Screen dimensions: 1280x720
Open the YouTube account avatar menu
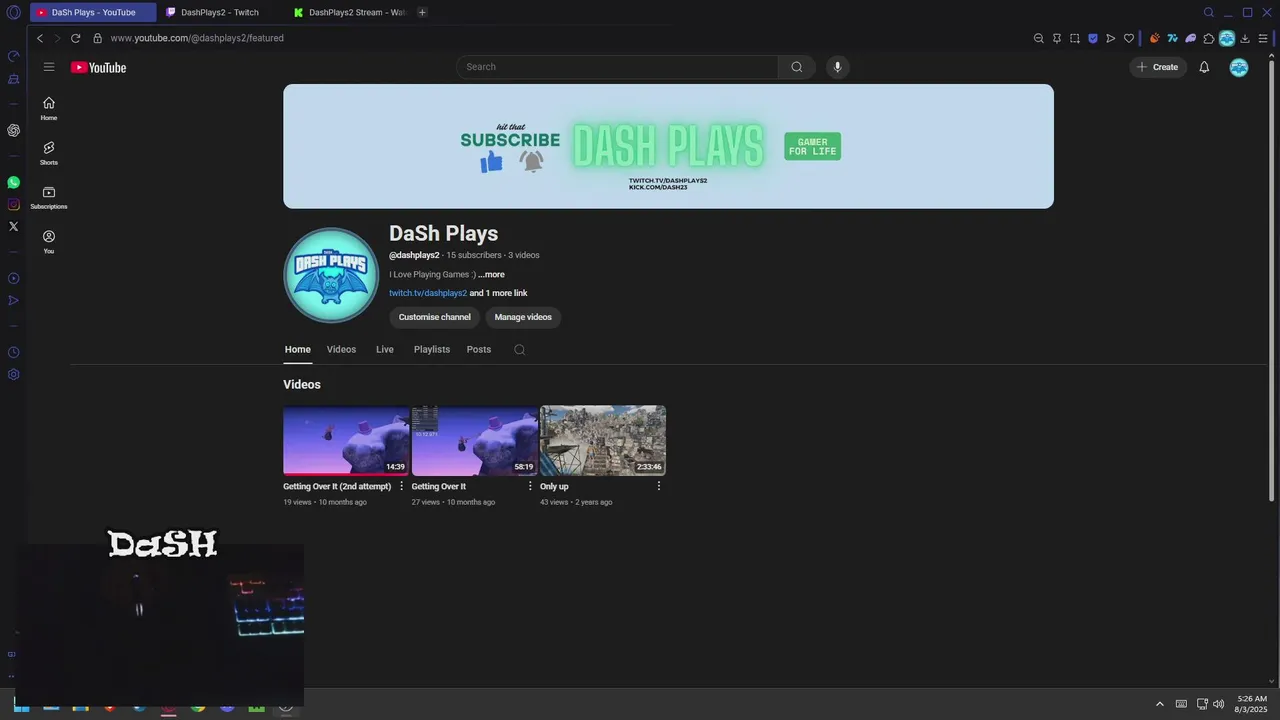click(x=1239, y=67)
